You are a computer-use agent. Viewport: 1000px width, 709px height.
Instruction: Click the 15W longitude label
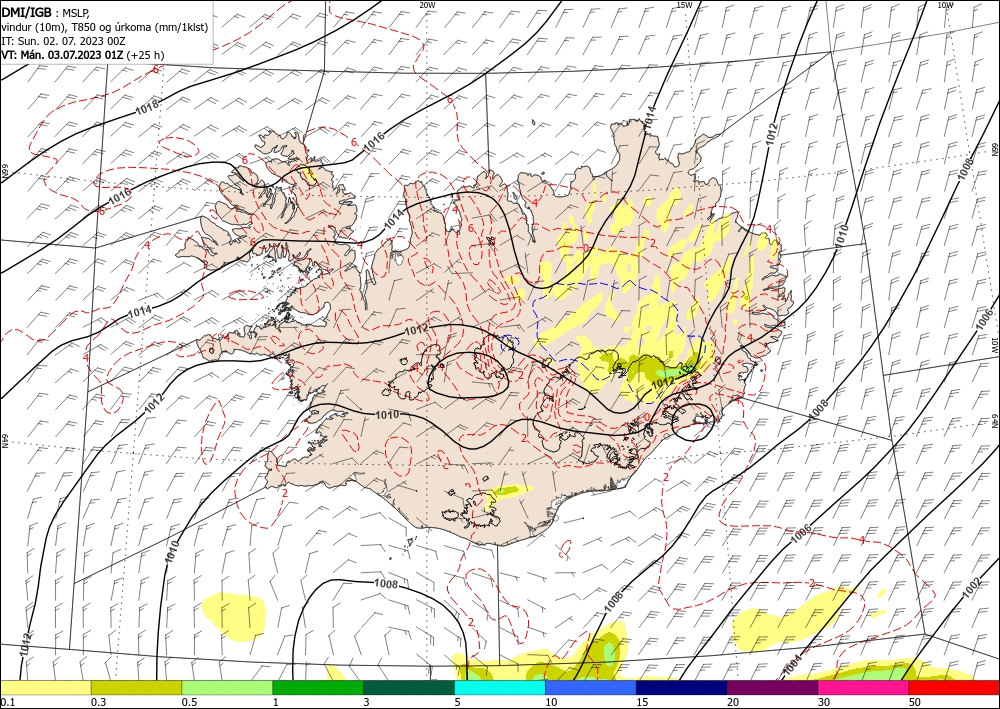point(684,4)
